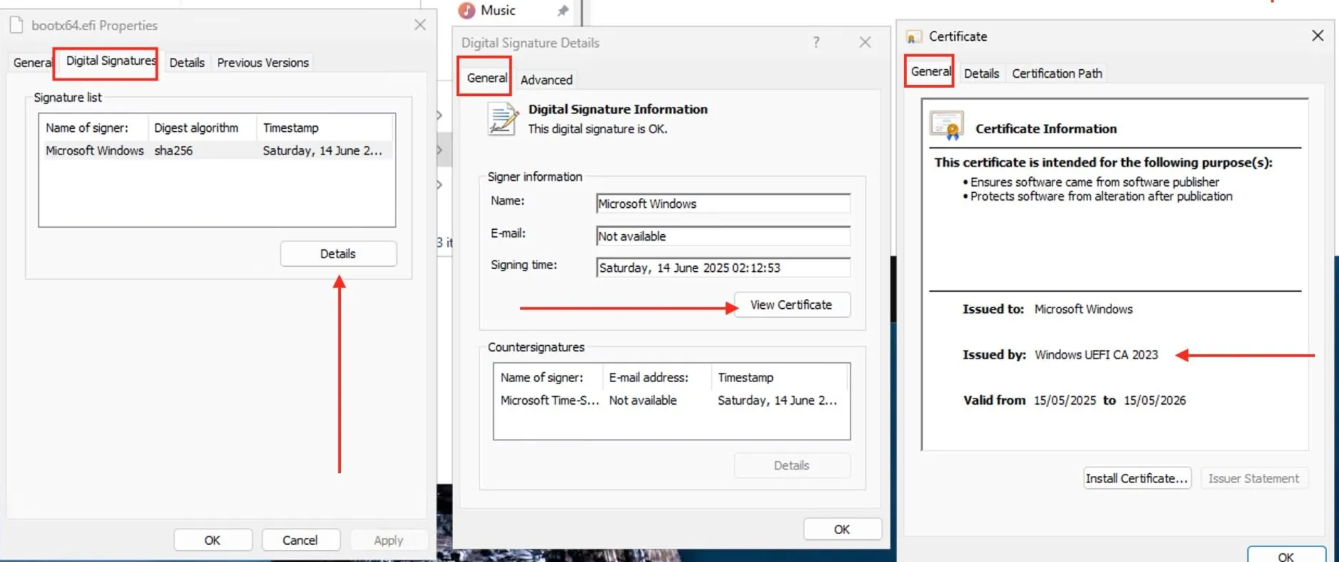The height and width of the screenshot is (562, 1339).
Task: Click the E-mail field showing Not available
Action: tap(723, 236)
